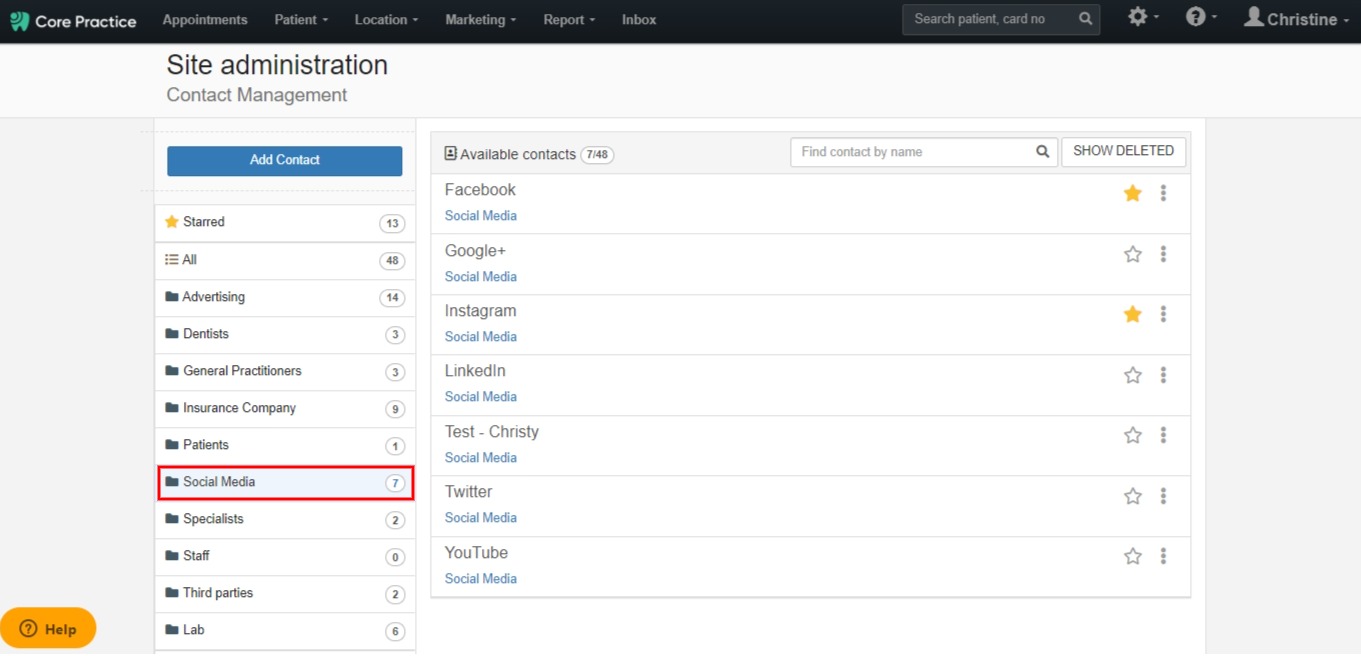Open the Inbox menu item
Image resolution: width=1361 pixels, height=656 pixels.
click(x=639, y=20)
